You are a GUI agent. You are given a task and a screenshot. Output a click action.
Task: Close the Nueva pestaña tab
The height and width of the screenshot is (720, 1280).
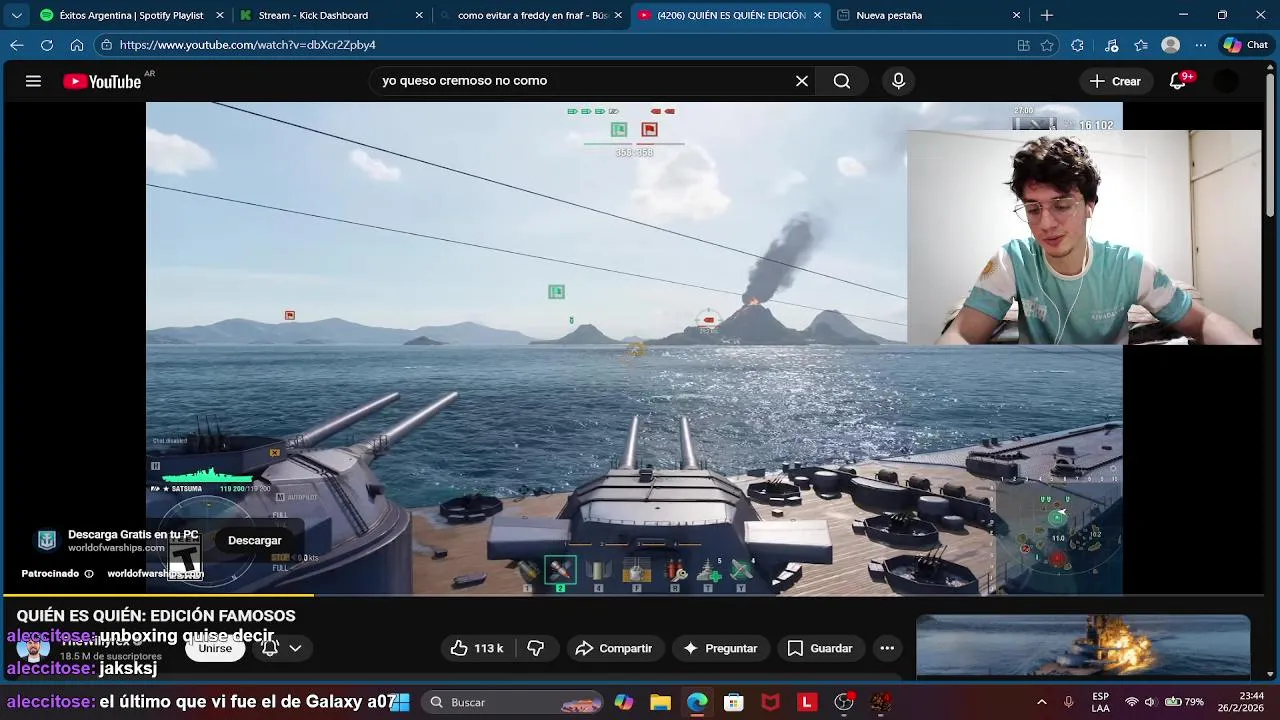(x=1017, y=15)
